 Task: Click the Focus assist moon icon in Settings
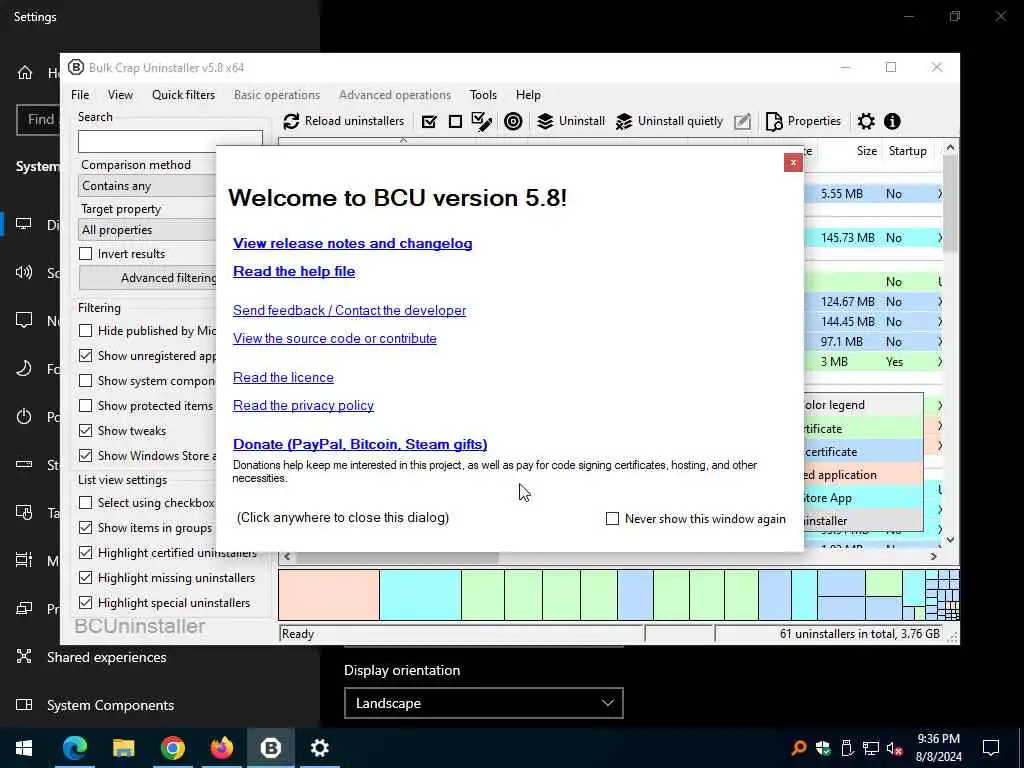tap(24, 368)
